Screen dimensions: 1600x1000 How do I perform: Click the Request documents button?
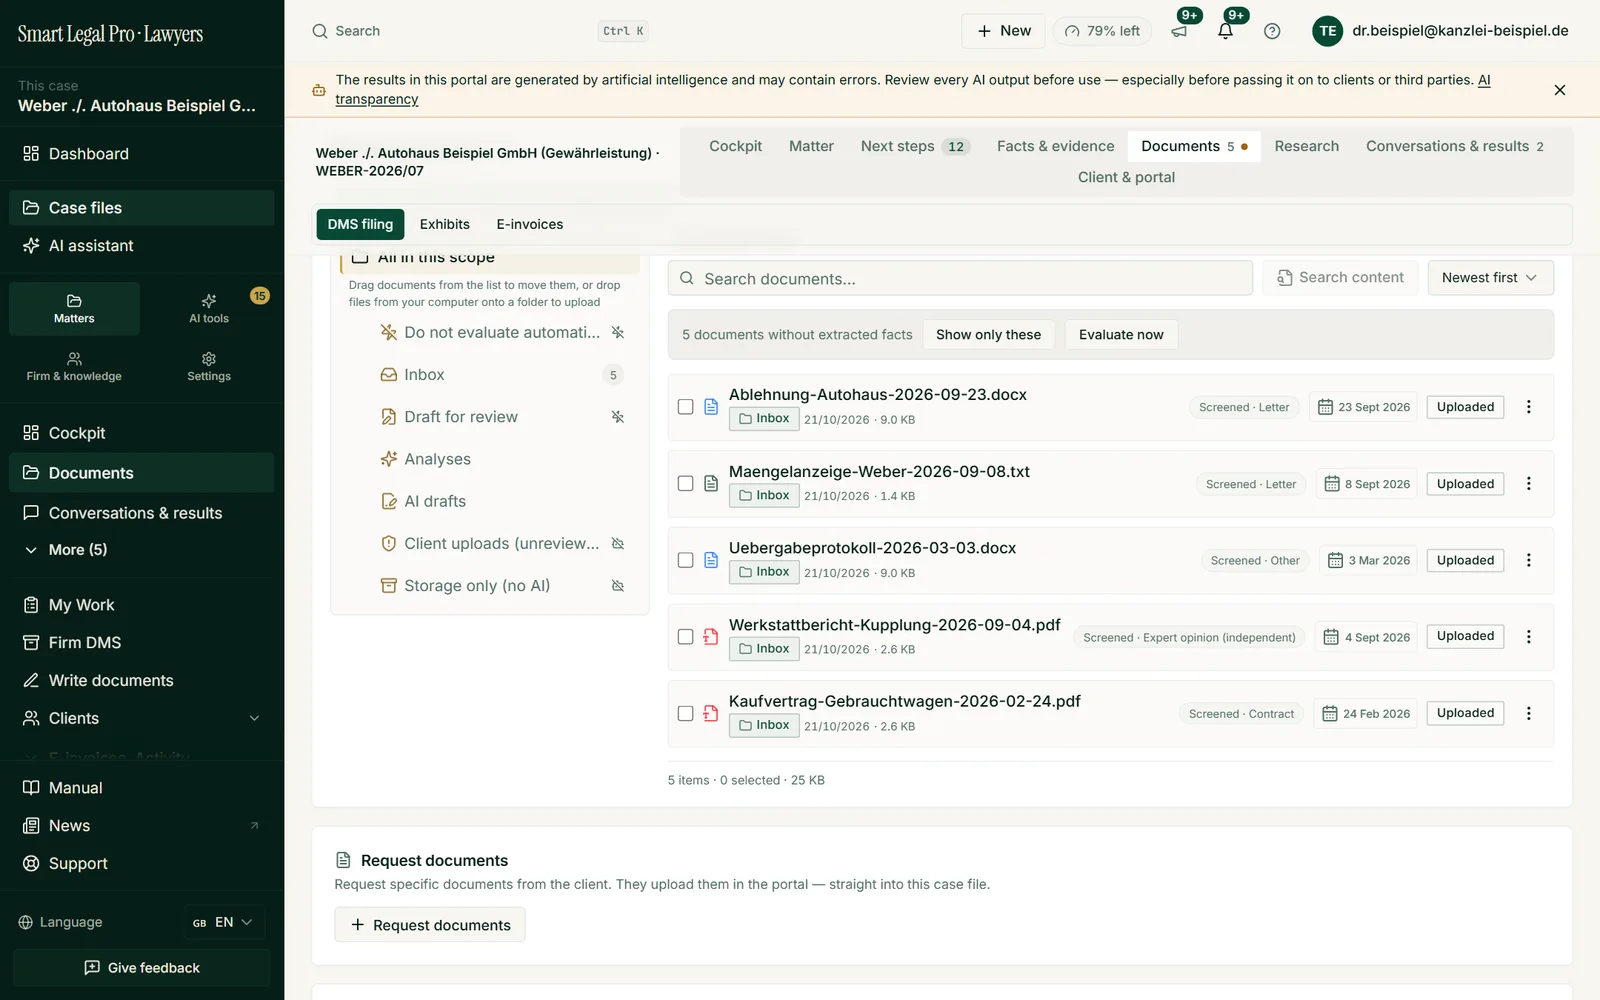pyautogui.click(x=430, y=925)
